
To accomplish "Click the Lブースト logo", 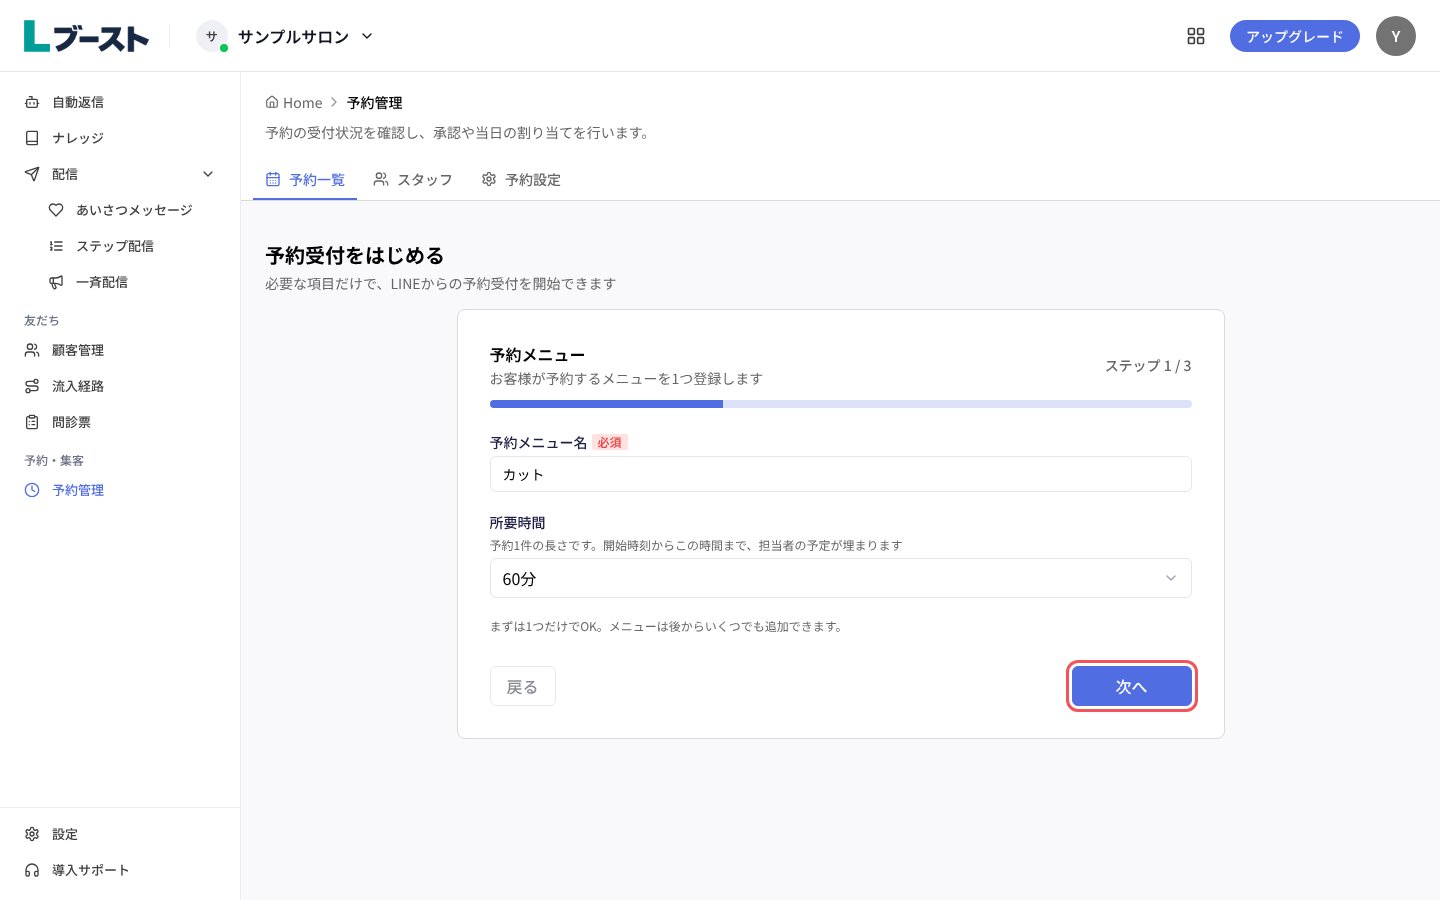I will [86, 36].
